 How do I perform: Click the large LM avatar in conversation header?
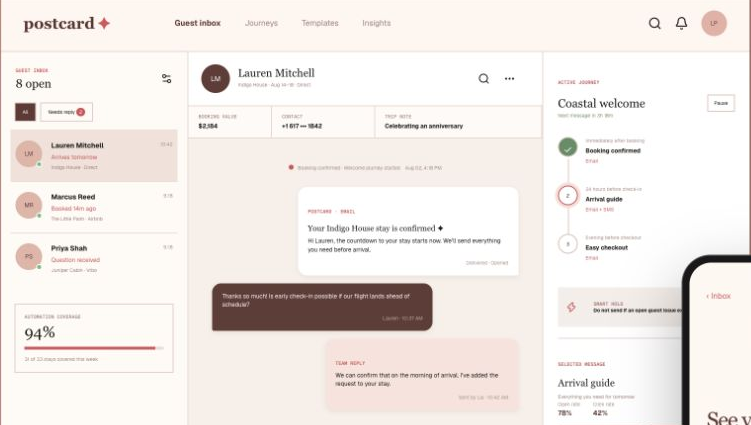point(215,79)
